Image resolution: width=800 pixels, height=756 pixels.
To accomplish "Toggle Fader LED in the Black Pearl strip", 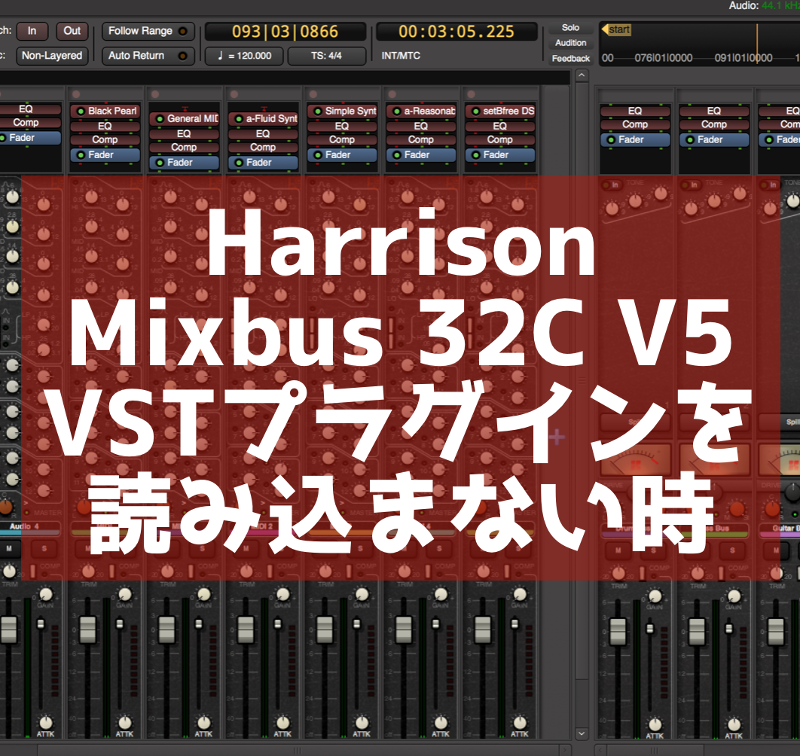I will tap(81, 155).
